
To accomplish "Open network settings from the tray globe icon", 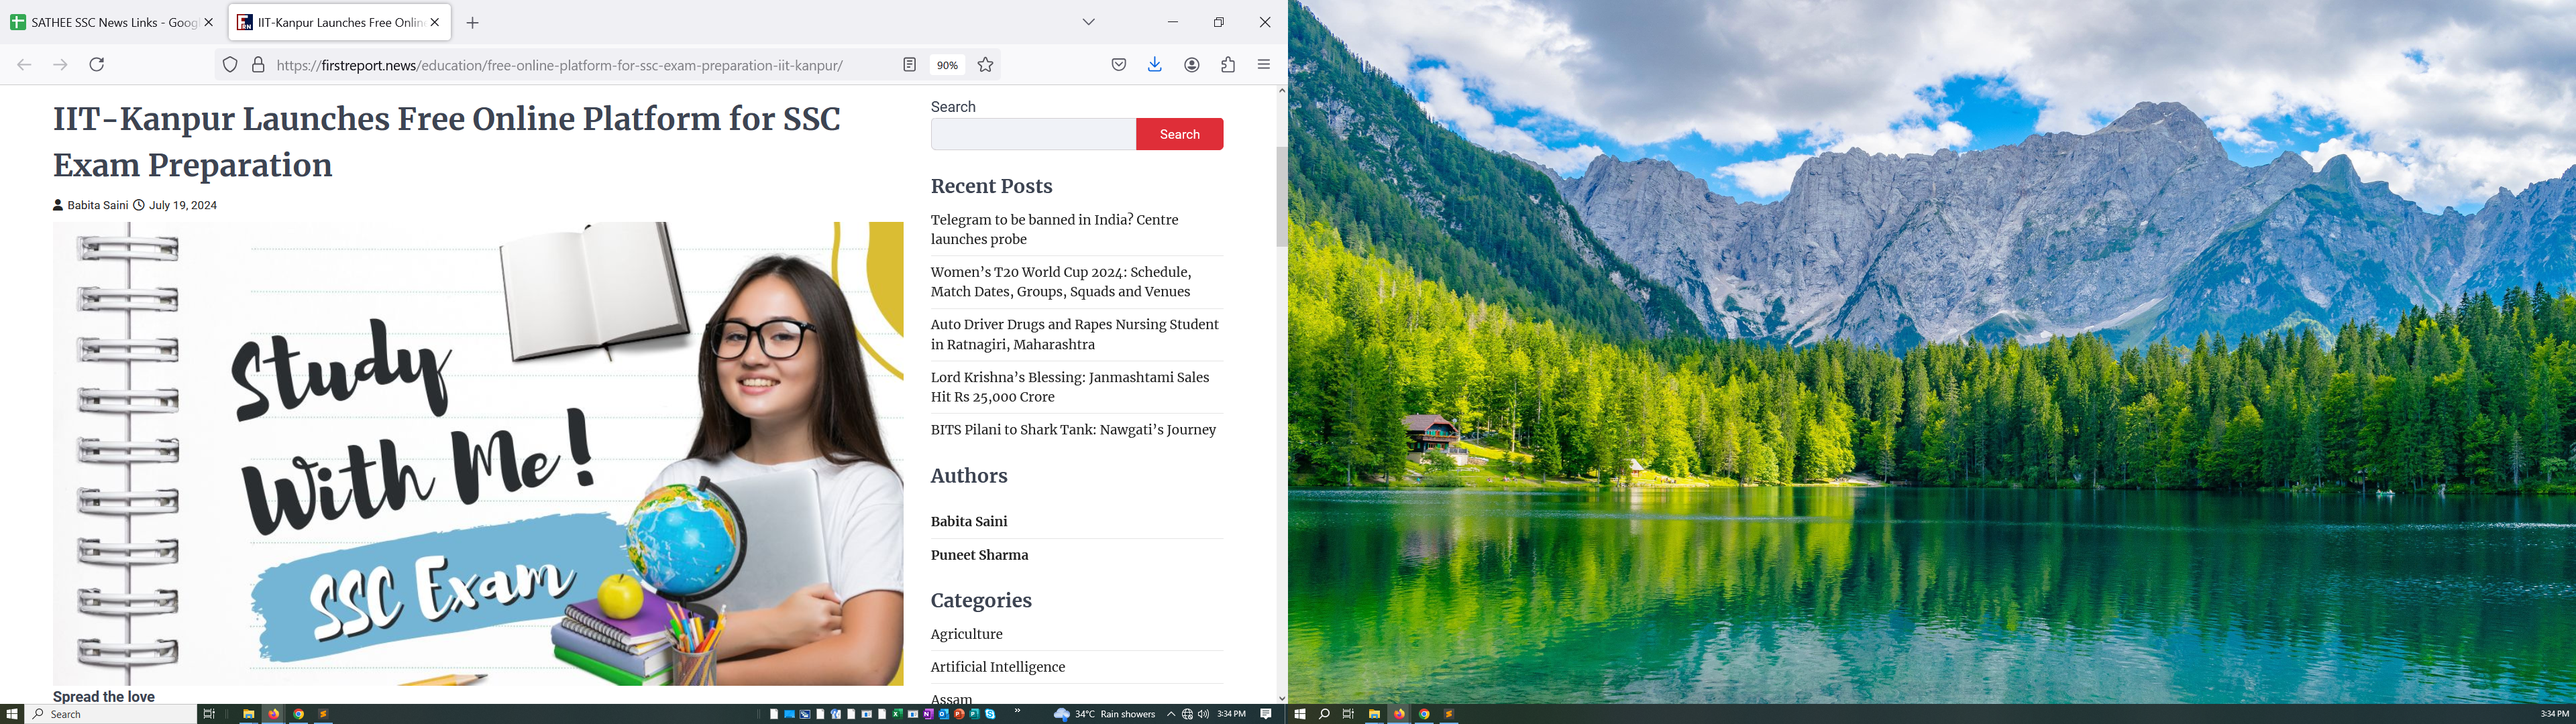I will tap(1187, 714).
